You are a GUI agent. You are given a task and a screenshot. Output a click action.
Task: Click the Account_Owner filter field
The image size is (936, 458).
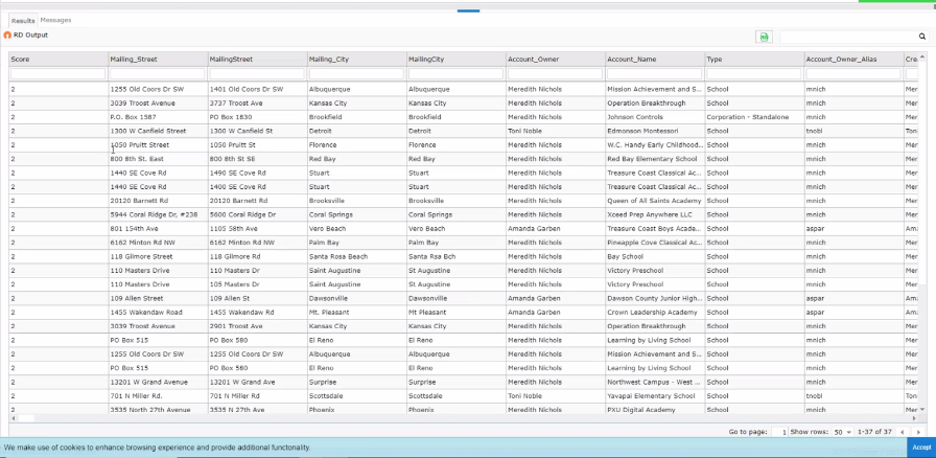[555, 74]
